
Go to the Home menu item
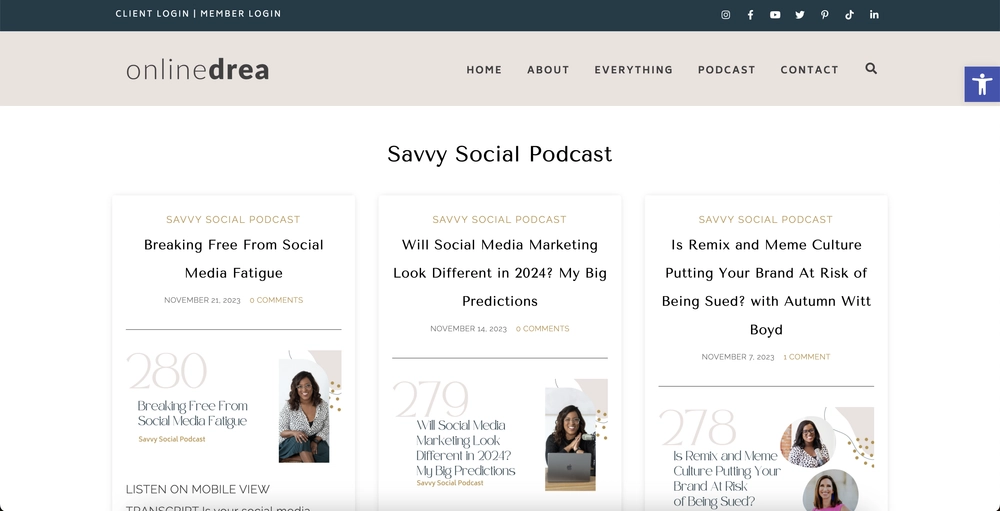484,70
